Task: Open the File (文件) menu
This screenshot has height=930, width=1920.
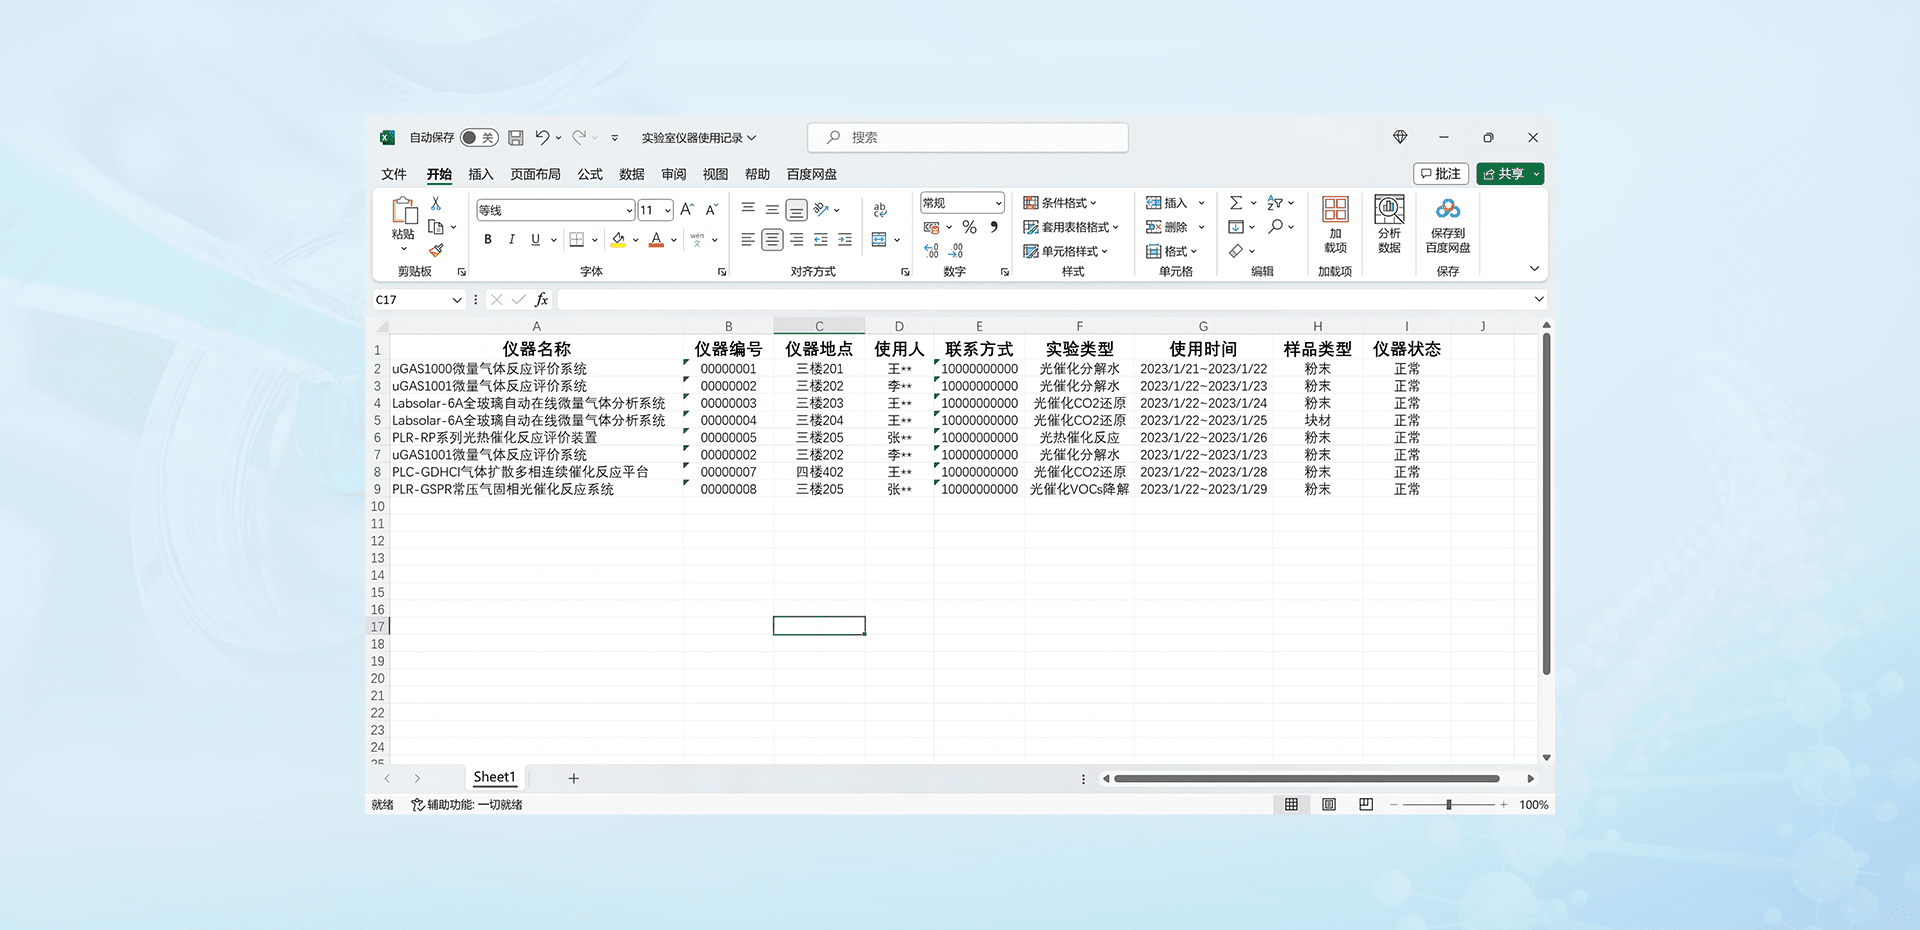Action: (394, 174)
